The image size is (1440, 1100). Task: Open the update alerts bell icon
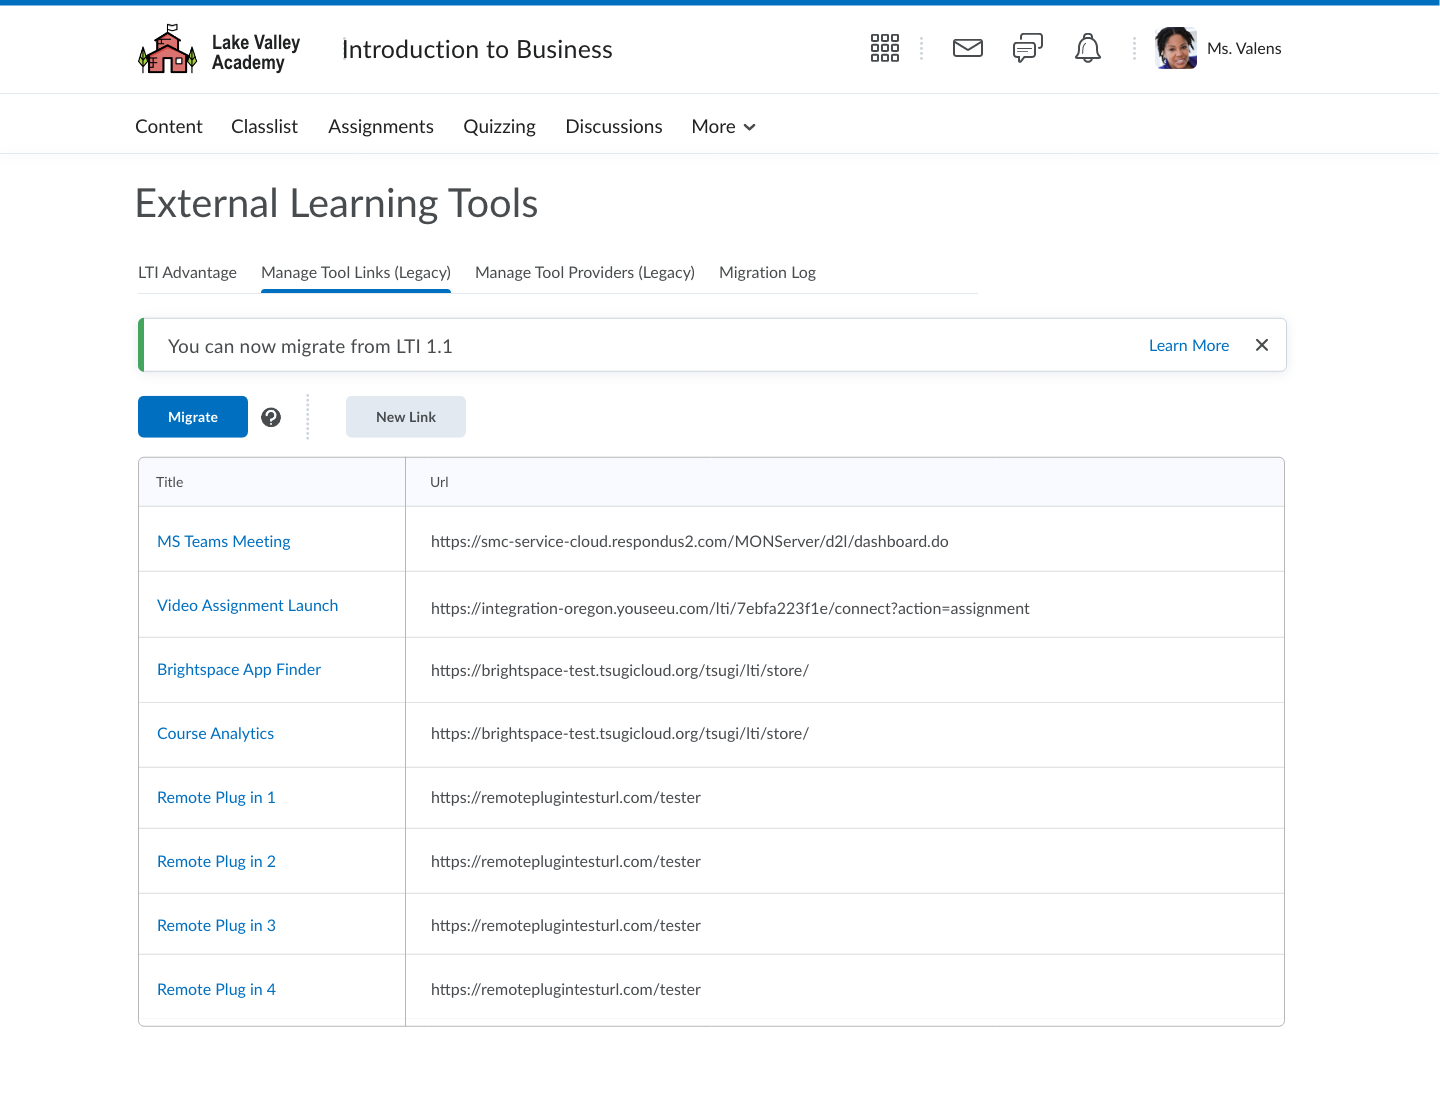pos(1088,48)
